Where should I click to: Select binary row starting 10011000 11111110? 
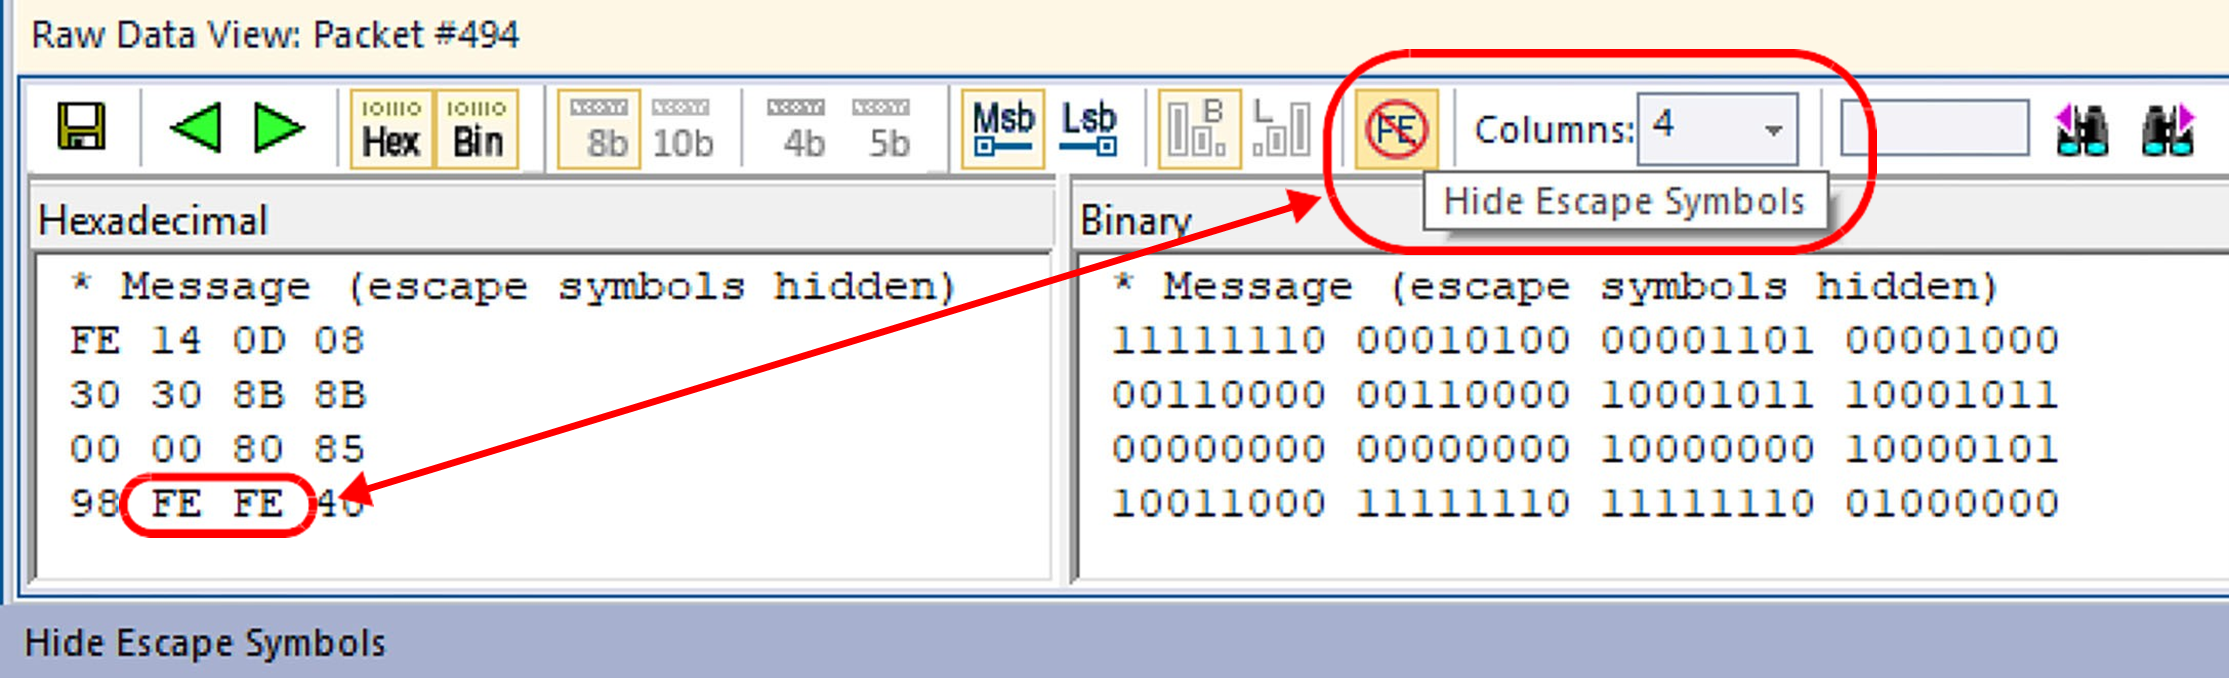click(1585, 503)
